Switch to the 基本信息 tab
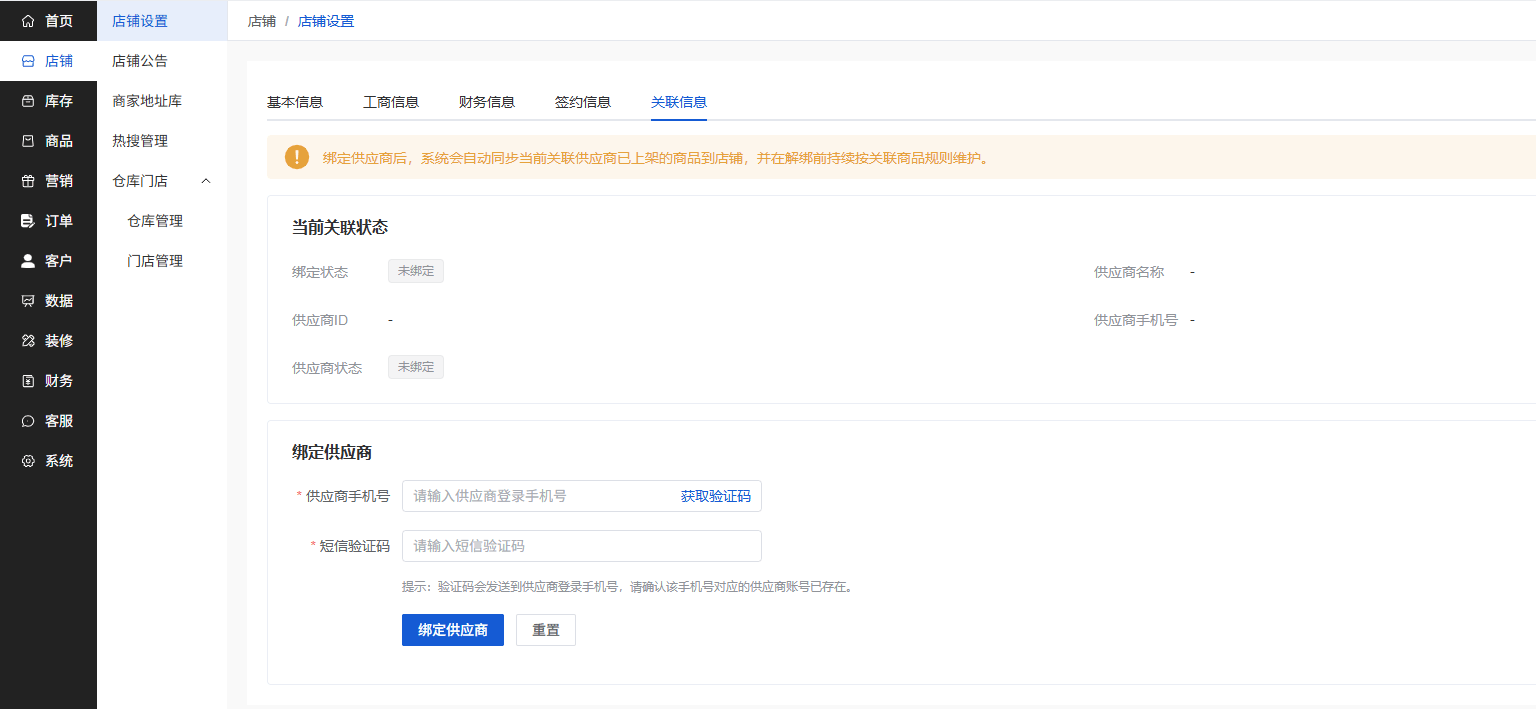The image size is (1536, 709). click(295, 102)
